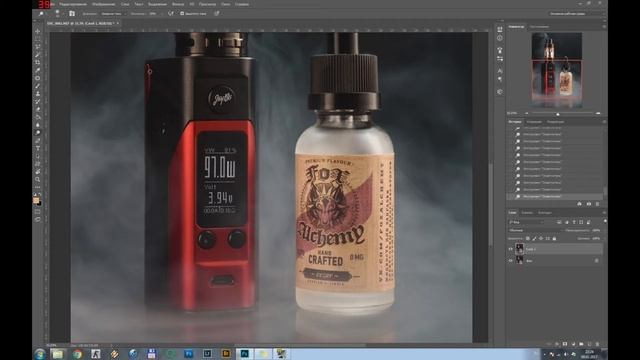
Task: Select the Horizontal Type tool
Action: tap(38, 148)
